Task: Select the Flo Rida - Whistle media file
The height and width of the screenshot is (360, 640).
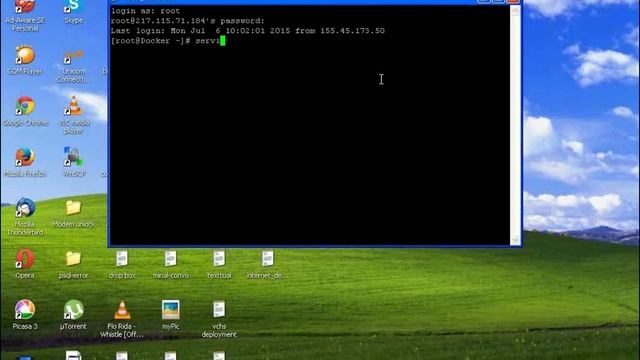Action: (122, 319)
